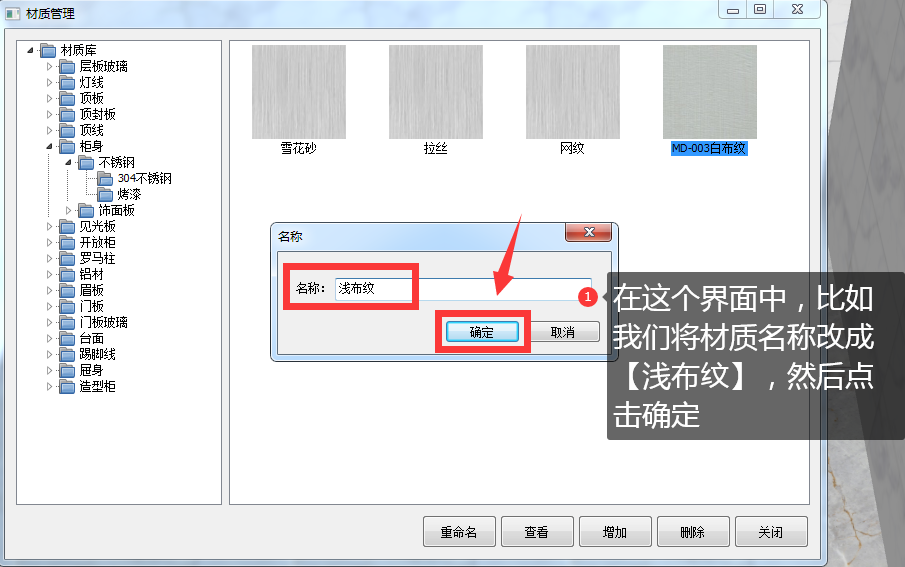This screenshot has width=905, height=567.
Task: Click the MD-003白布纹 highlighted label
Action: coord(709,148)
